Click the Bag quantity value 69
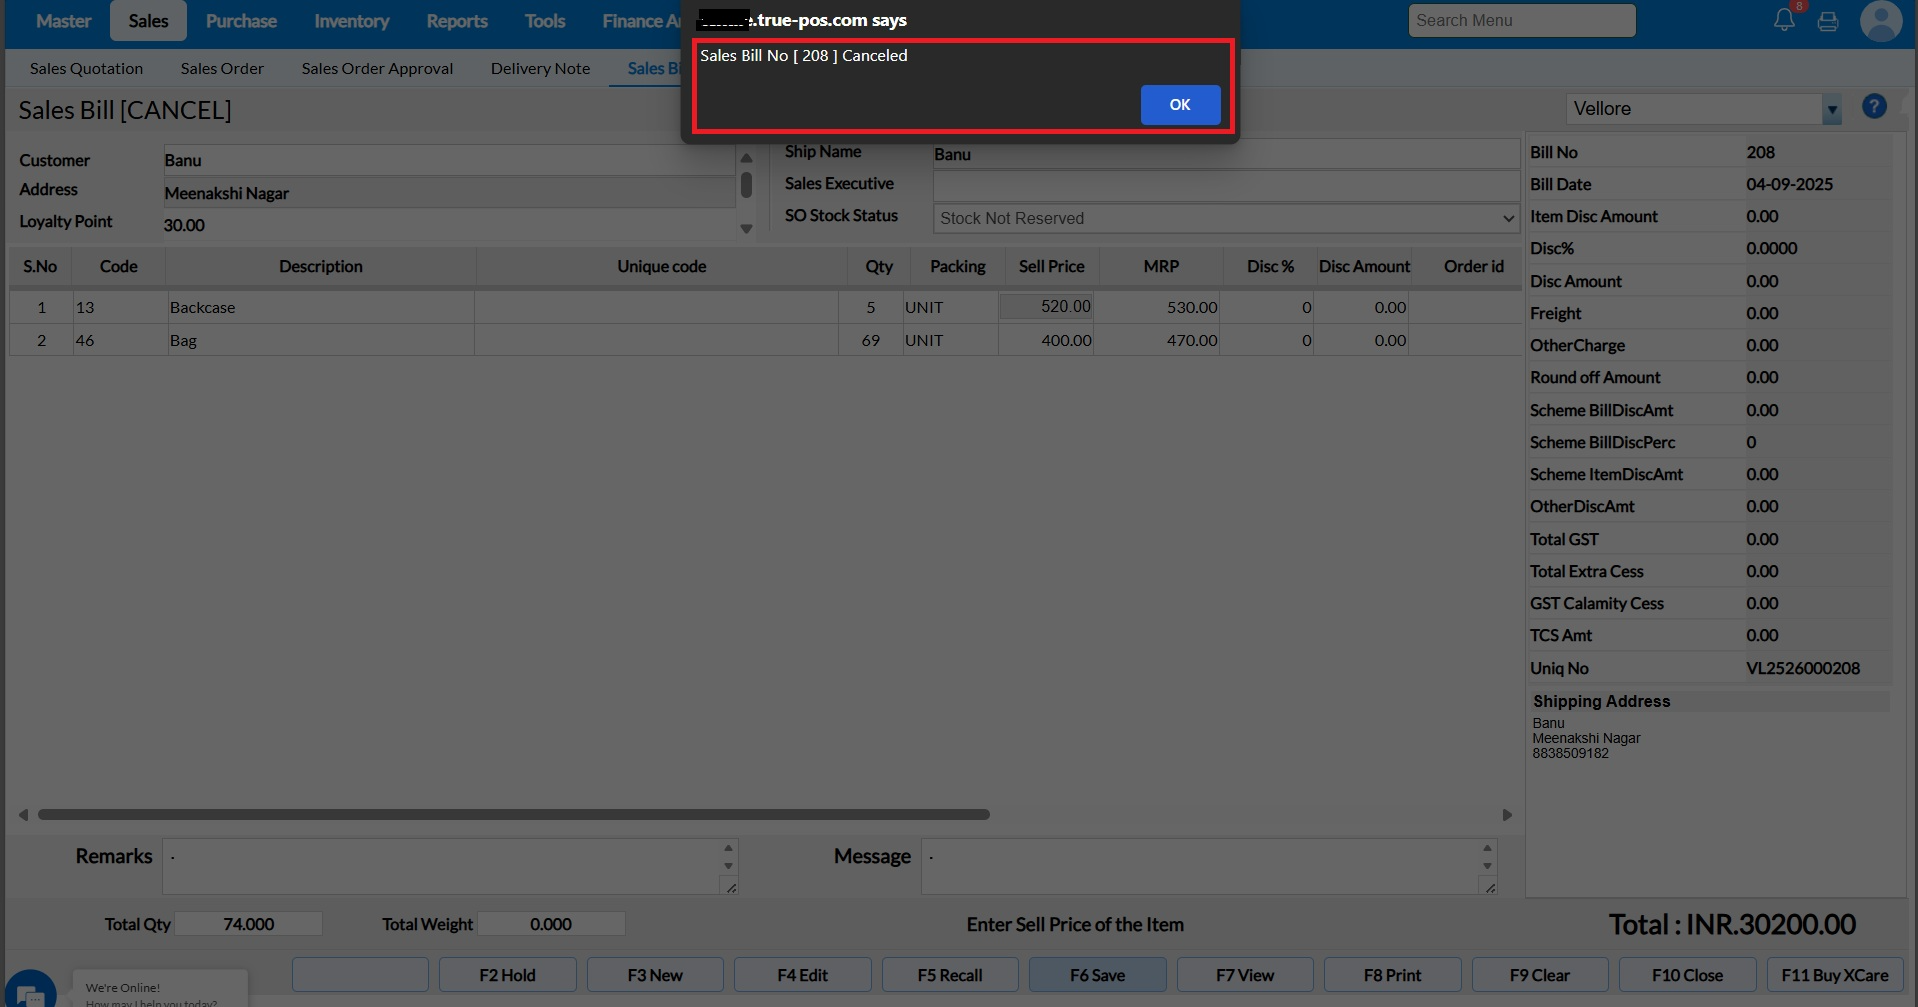 [870, 341]
